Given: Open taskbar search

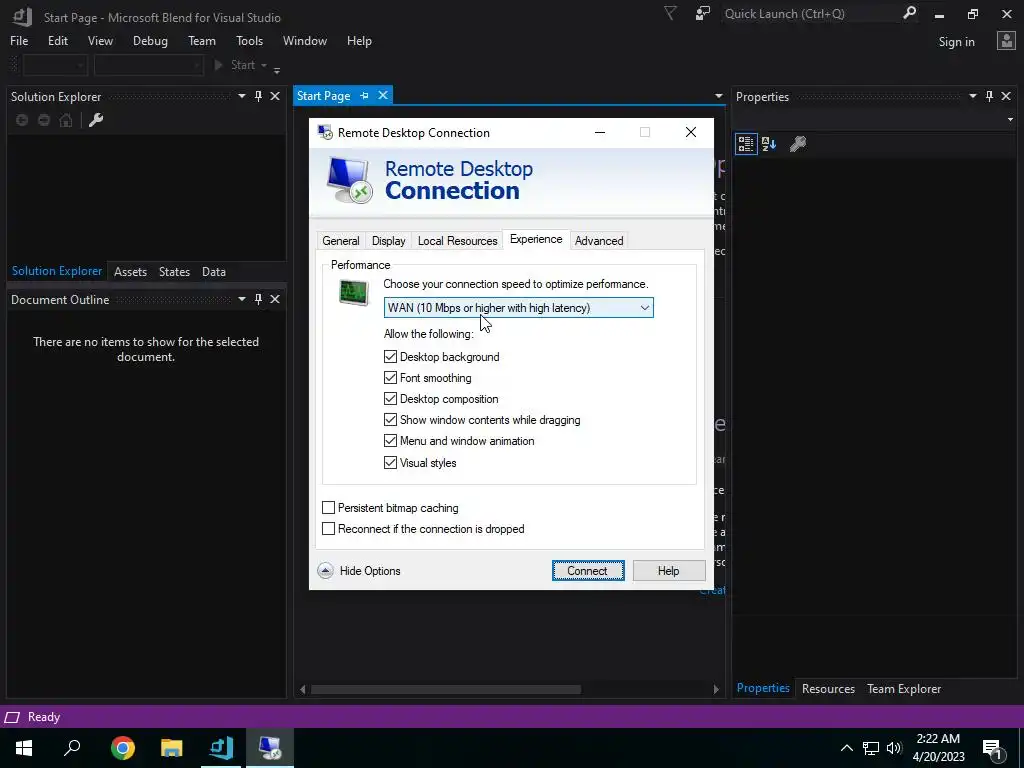Looking at the screenshot, I should [72, 748].
